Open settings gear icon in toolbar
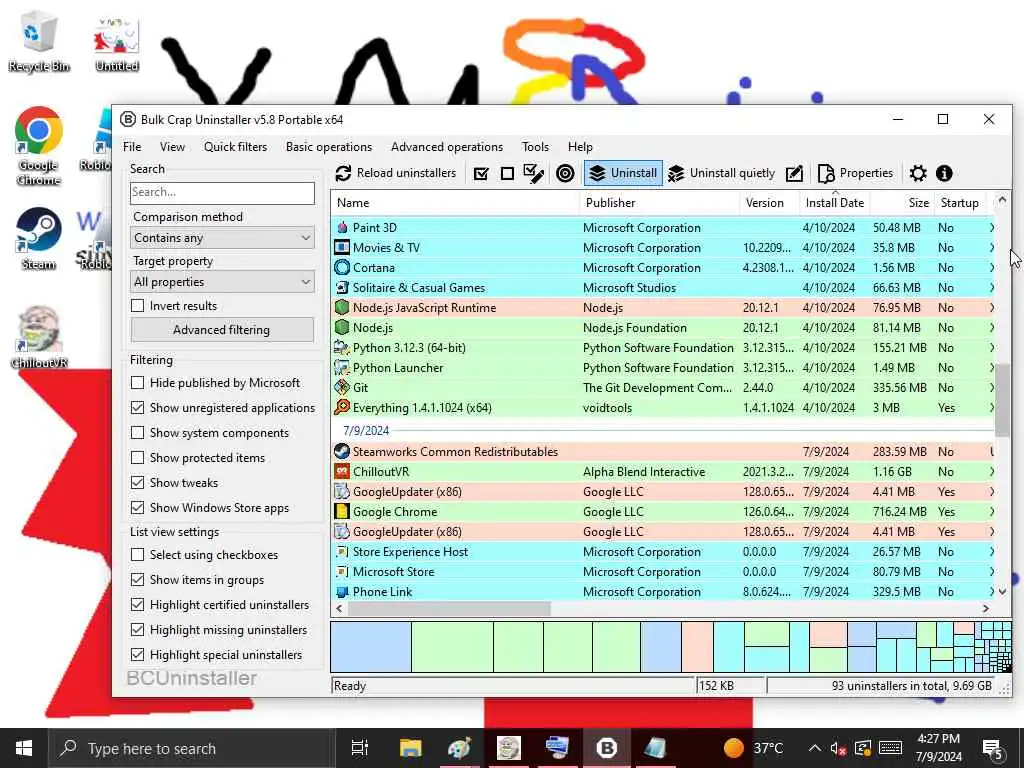The image size is (1024, 768). pyautogui.click(x=918, y=173)
